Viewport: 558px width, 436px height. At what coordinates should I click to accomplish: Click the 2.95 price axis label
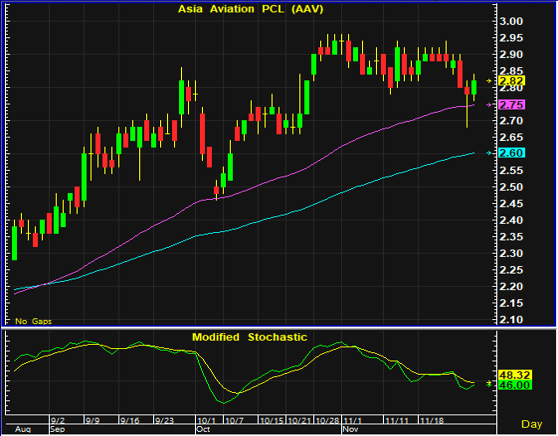pos(511,38)
